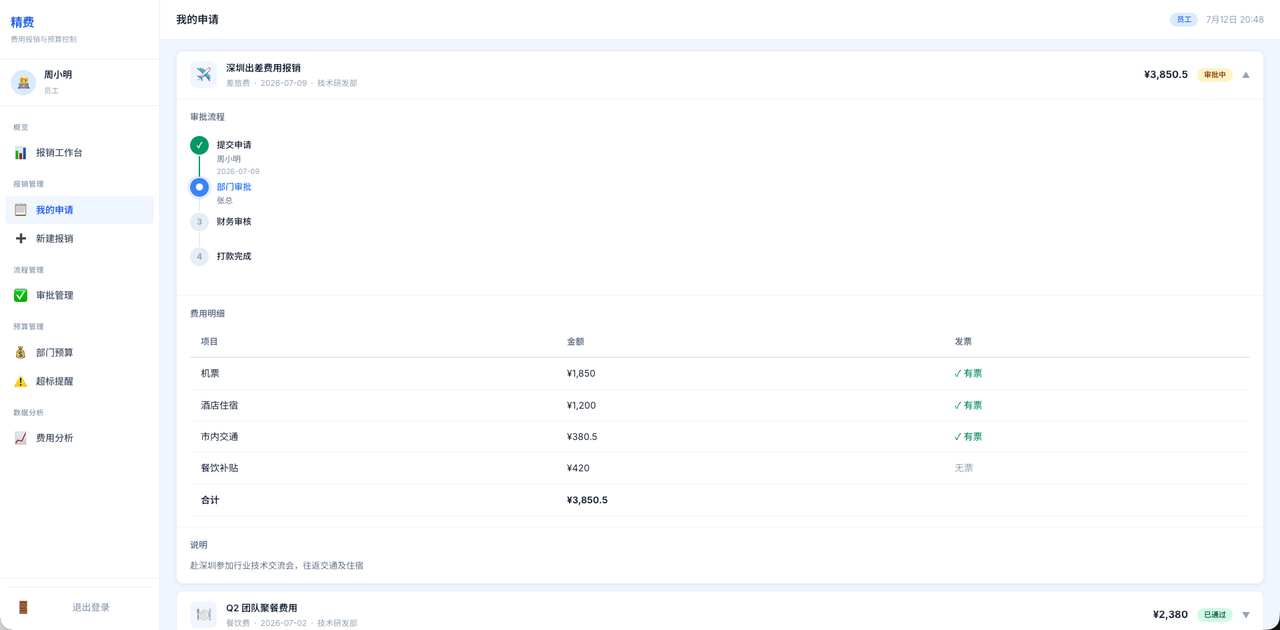The image size is (1280, 630).
Task: Click the green completed step icon 提交申请
Action: pyautogui.click(x=199, y=145)
